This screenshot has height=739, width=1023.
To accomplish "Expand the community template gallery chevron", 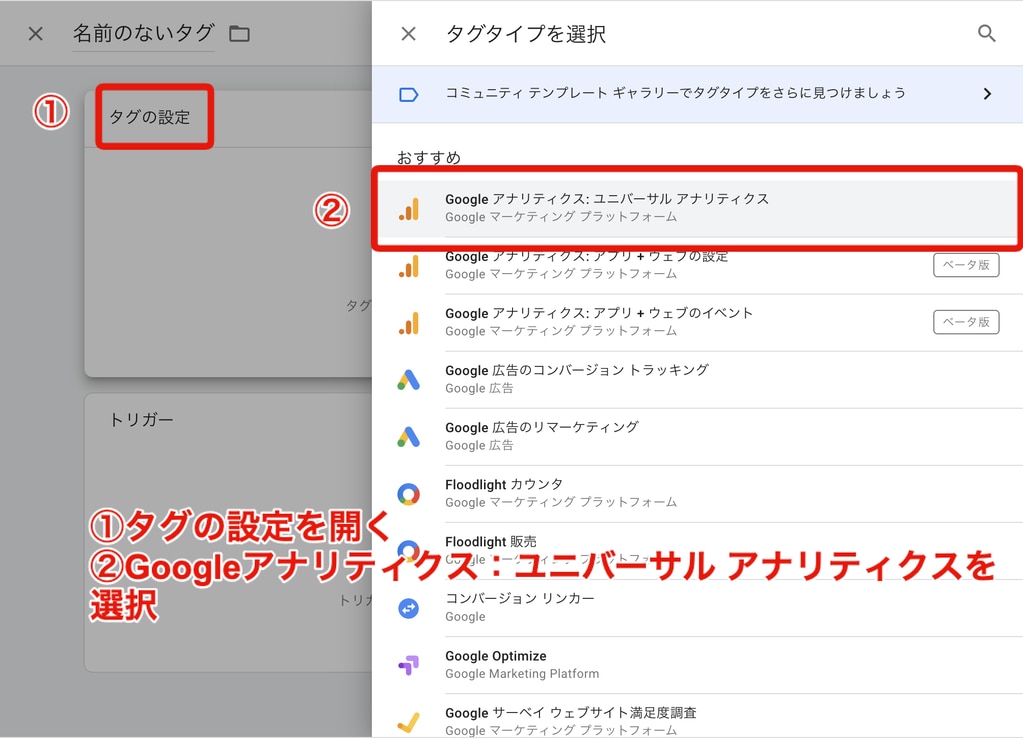I will (986, 94).
